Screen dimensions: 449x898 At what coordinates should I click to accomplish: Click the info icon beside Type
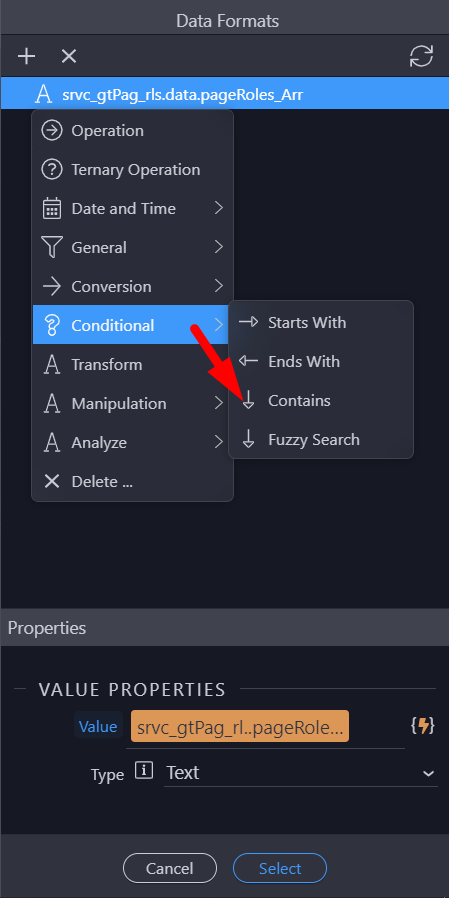pos(144,771)
